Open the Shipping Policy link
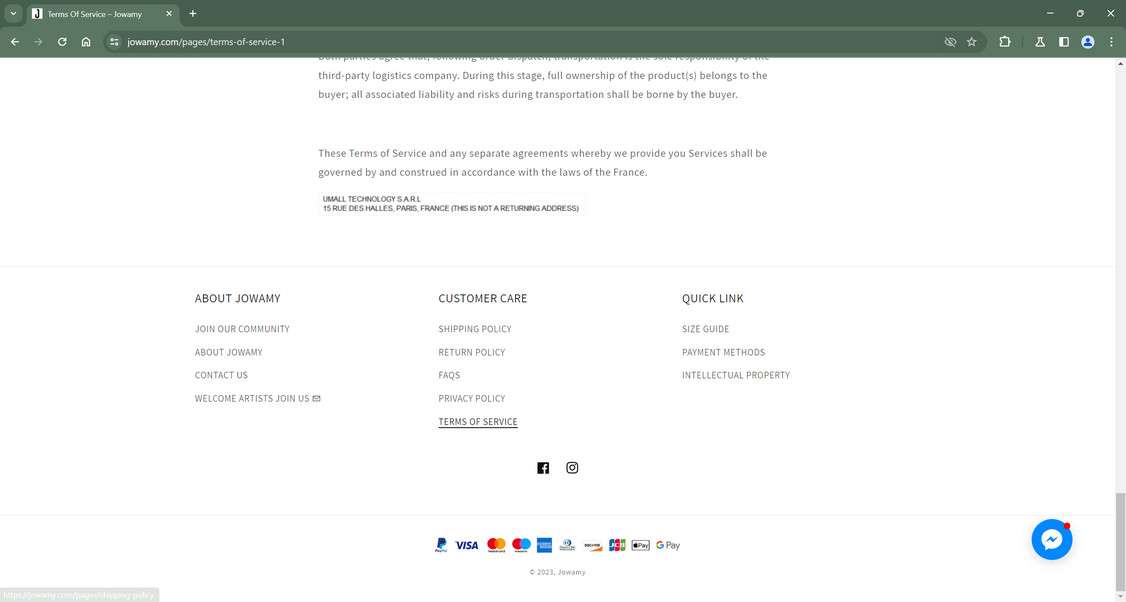The image size is (1126, 602). point(475,329)
